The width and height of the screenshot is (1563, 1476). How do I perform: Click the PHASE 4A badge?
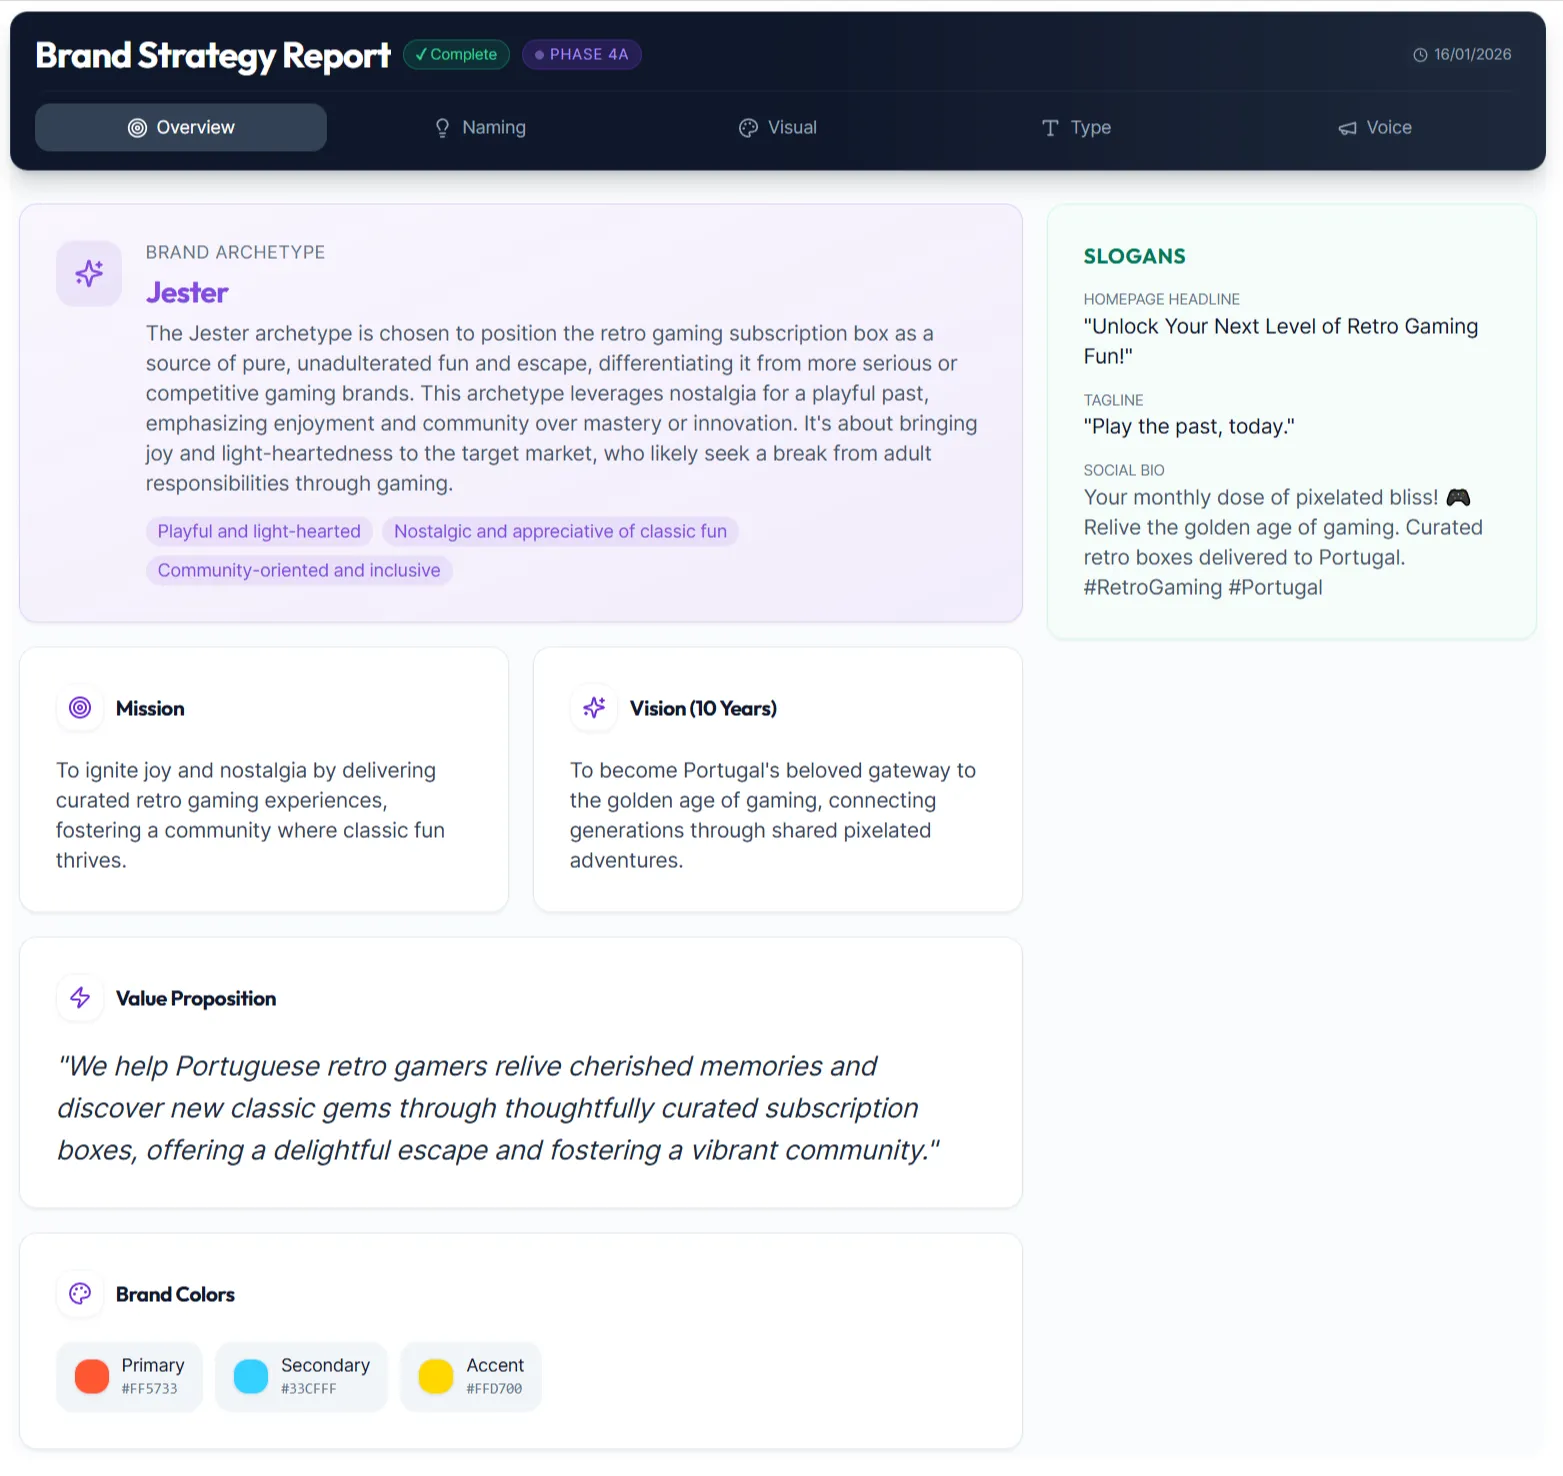click(581, 54)
